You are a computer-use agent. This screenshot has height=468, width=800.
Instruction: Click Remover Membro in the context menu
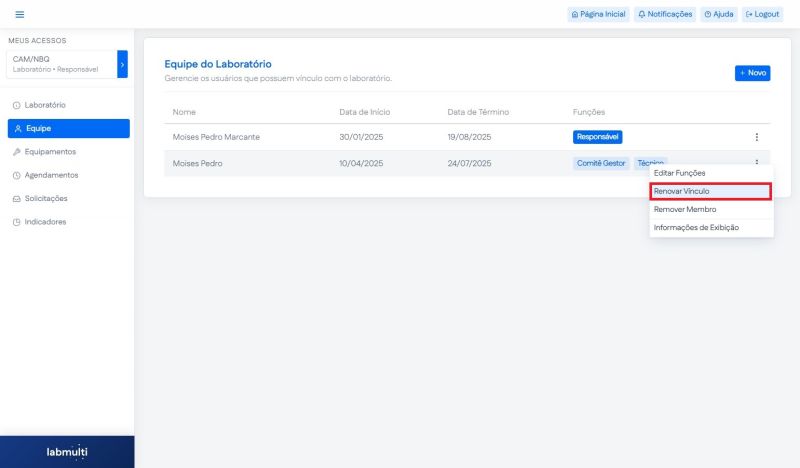[685, 209]
